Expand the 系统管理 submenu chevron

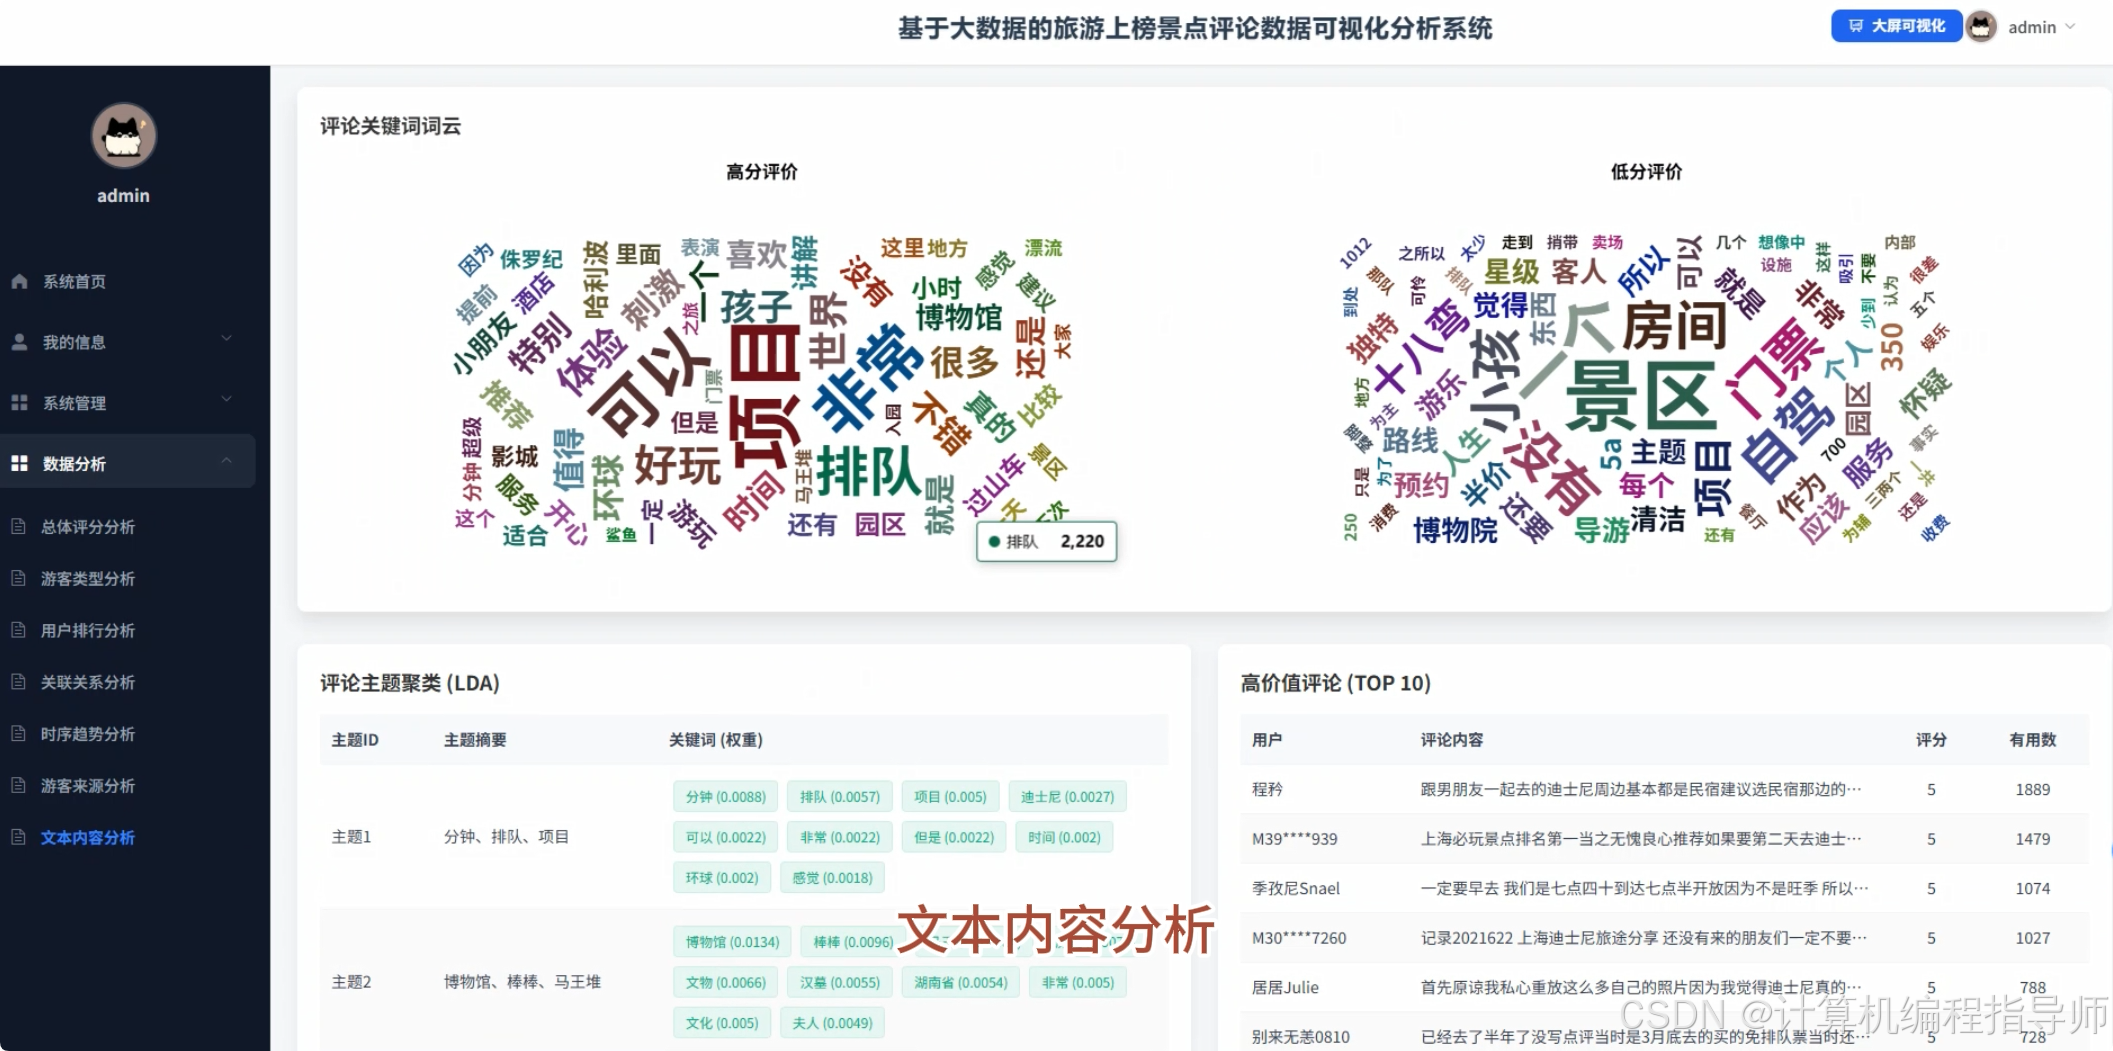226,399
